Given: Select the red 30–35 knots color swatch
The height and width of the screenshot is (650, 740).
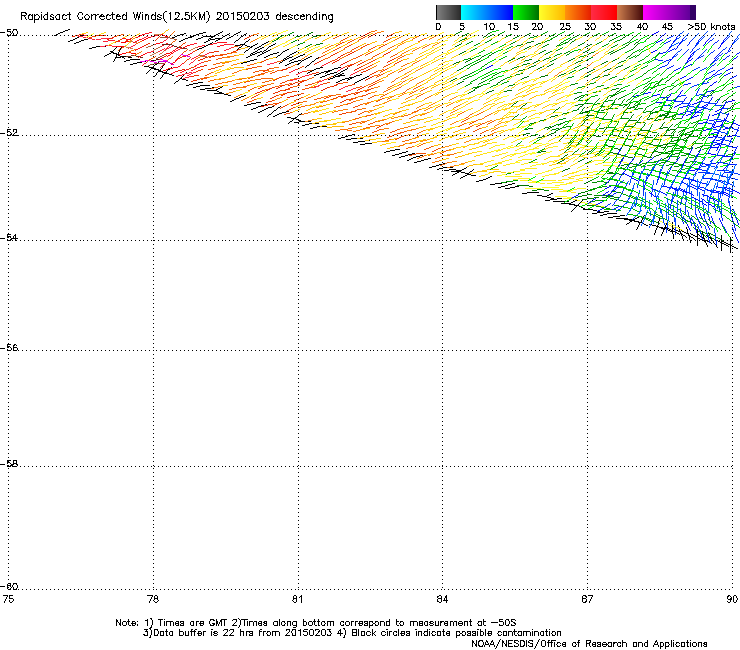Looking at the screenshot, I should click(x=604, y=12).
